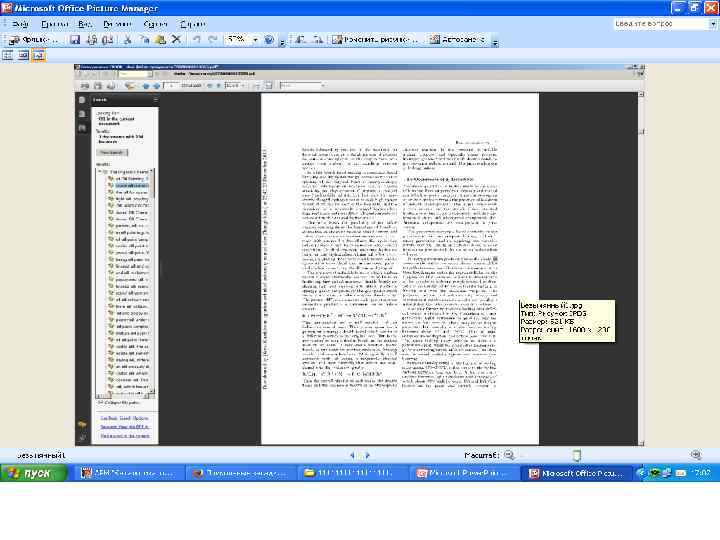Click zoom out magnifier beside Масштаб

click(509, 455)
